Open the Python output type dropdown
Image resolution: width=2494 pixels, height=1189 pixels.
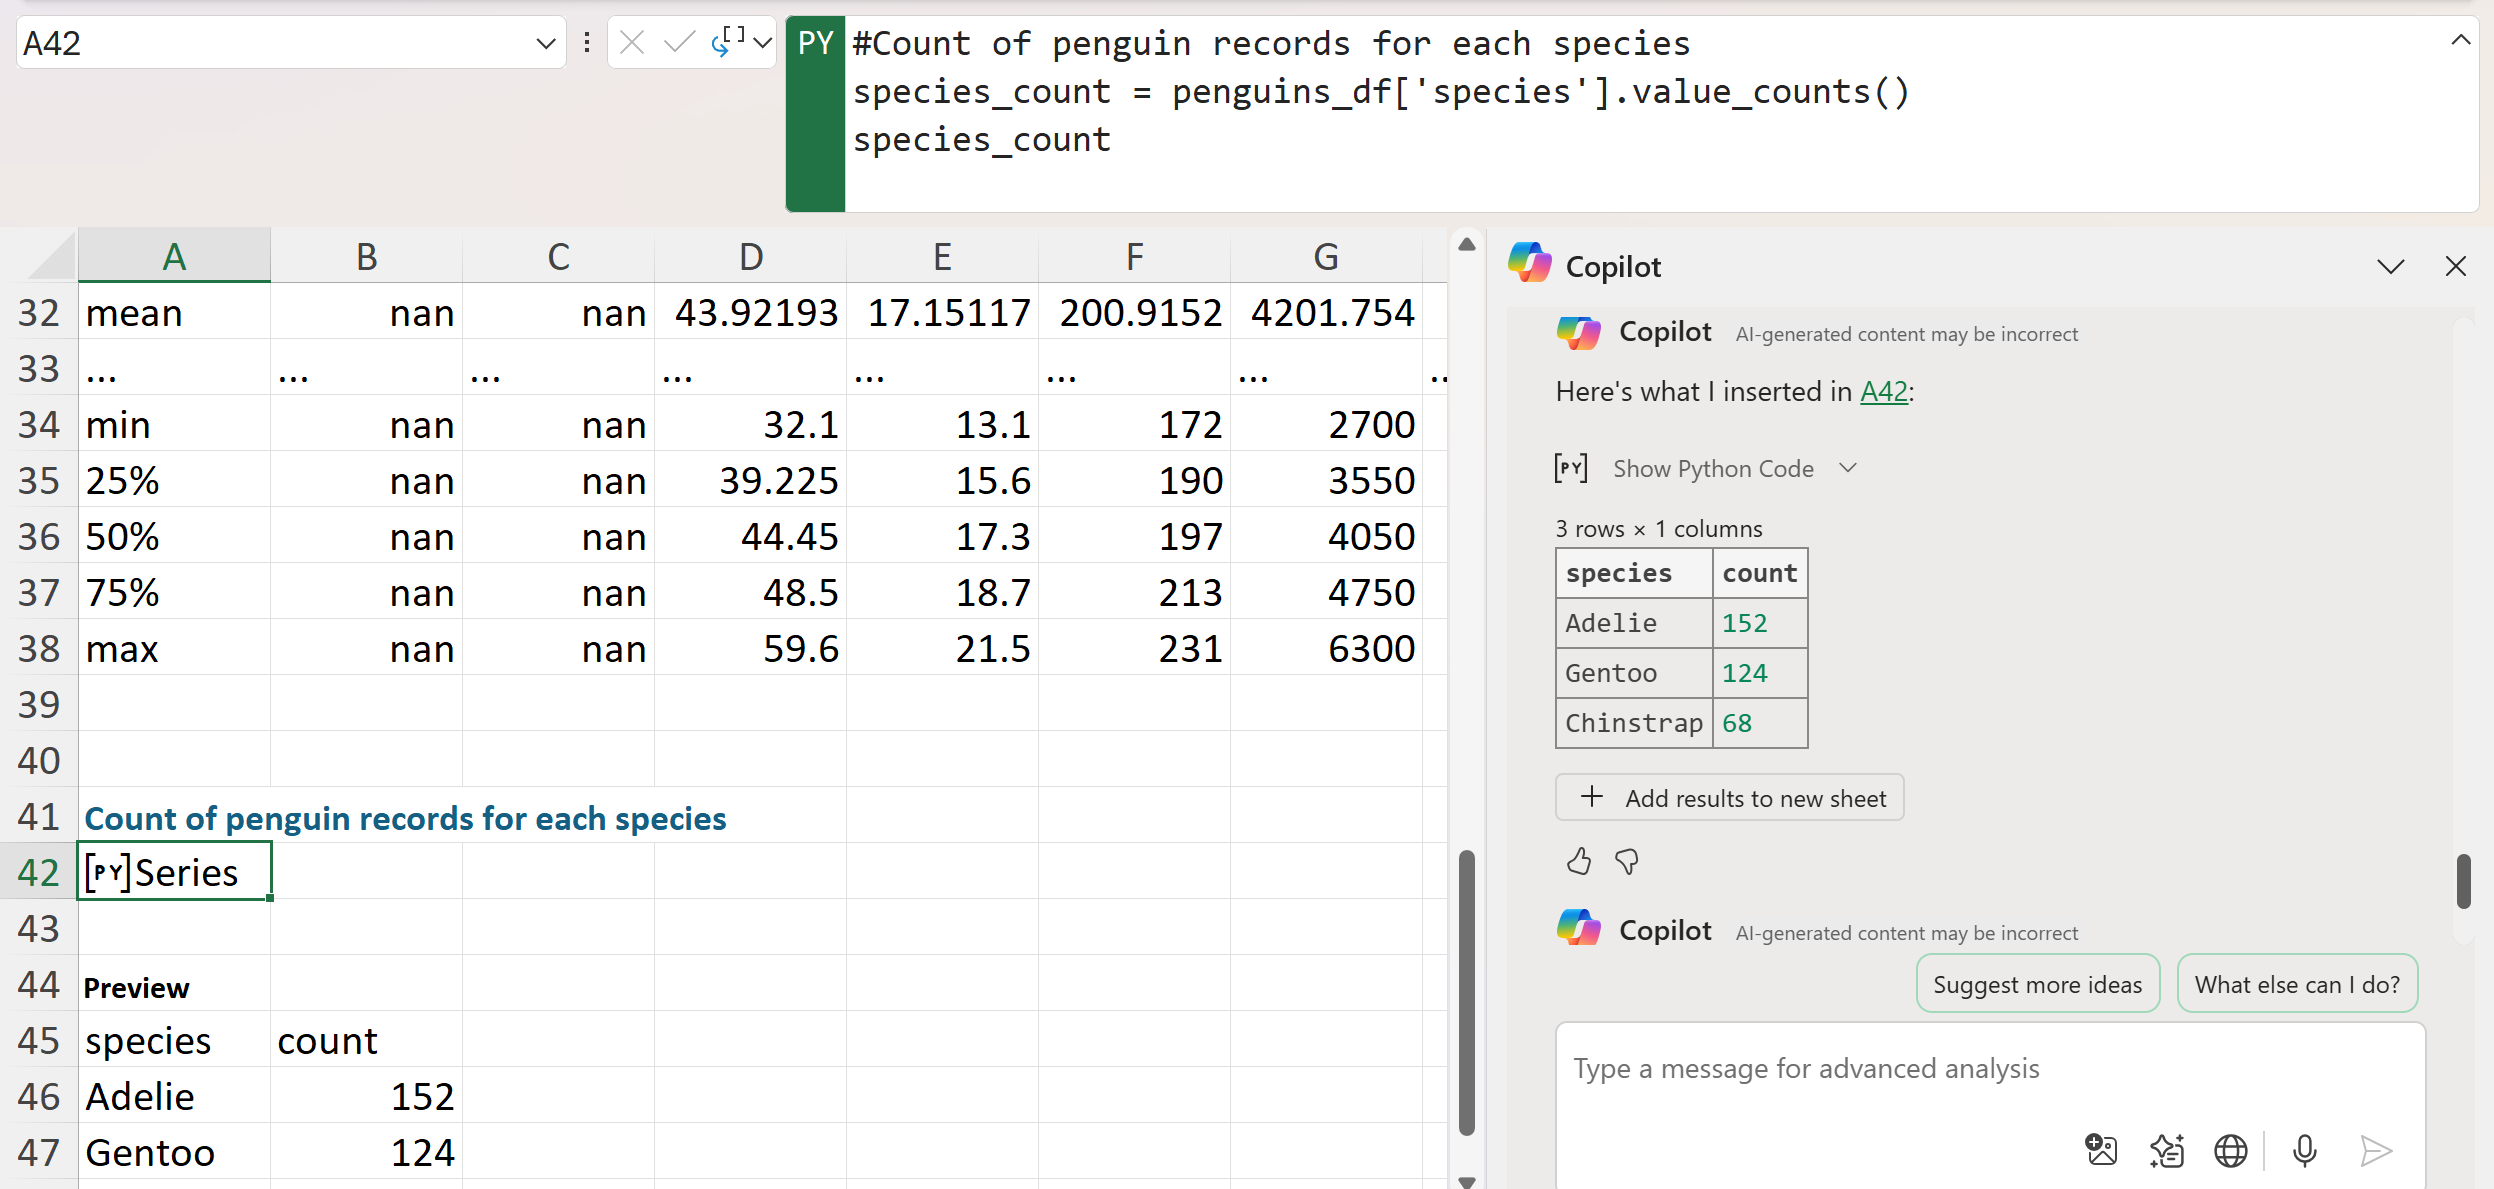tap(763, 42)
